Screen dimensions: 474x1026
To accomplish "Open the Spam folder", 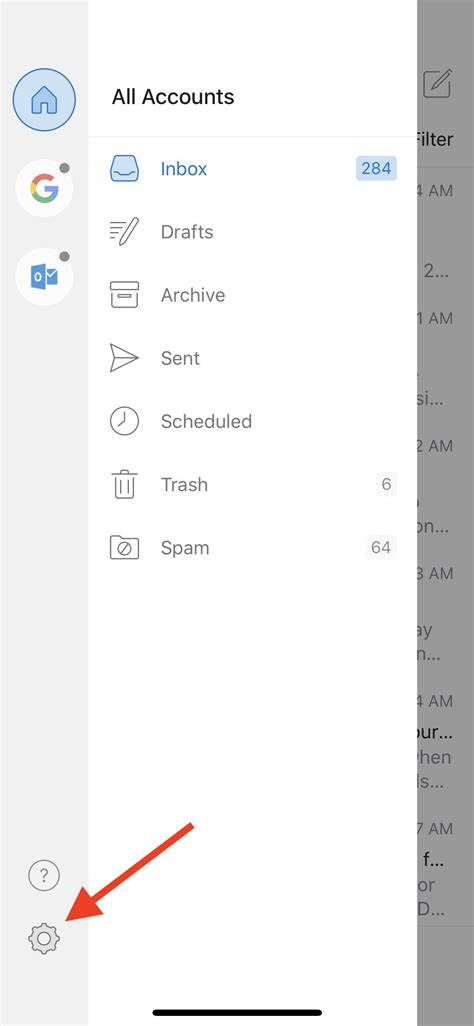I will pos(253,548).
